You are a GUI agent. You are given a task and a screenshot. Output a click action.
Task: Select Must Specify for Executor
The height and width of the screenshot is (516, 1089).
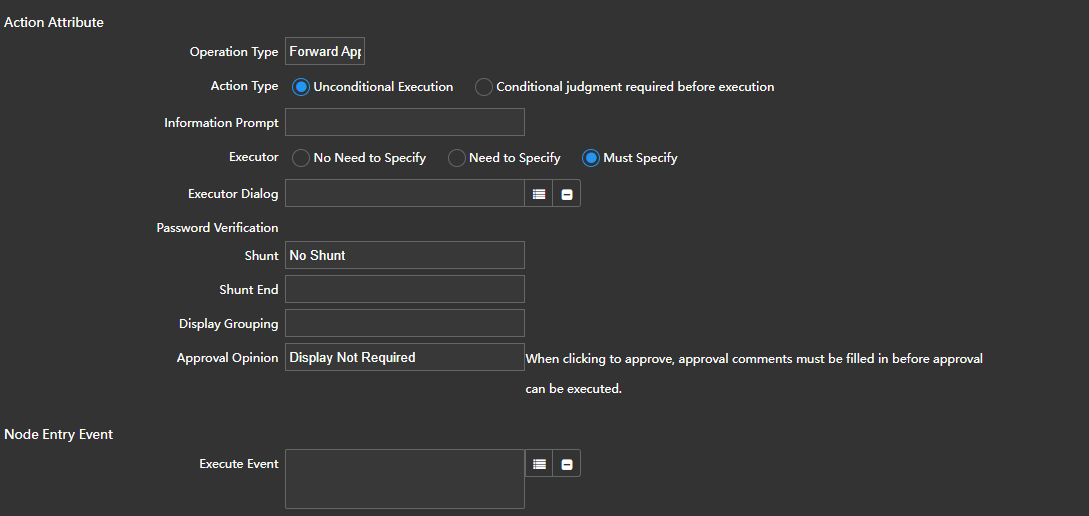pos(591,158)
